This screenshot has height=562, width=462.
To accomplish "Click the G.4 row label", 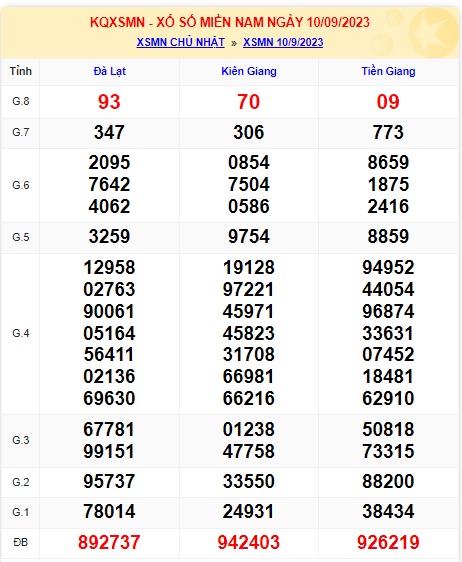I will [21, 333].
